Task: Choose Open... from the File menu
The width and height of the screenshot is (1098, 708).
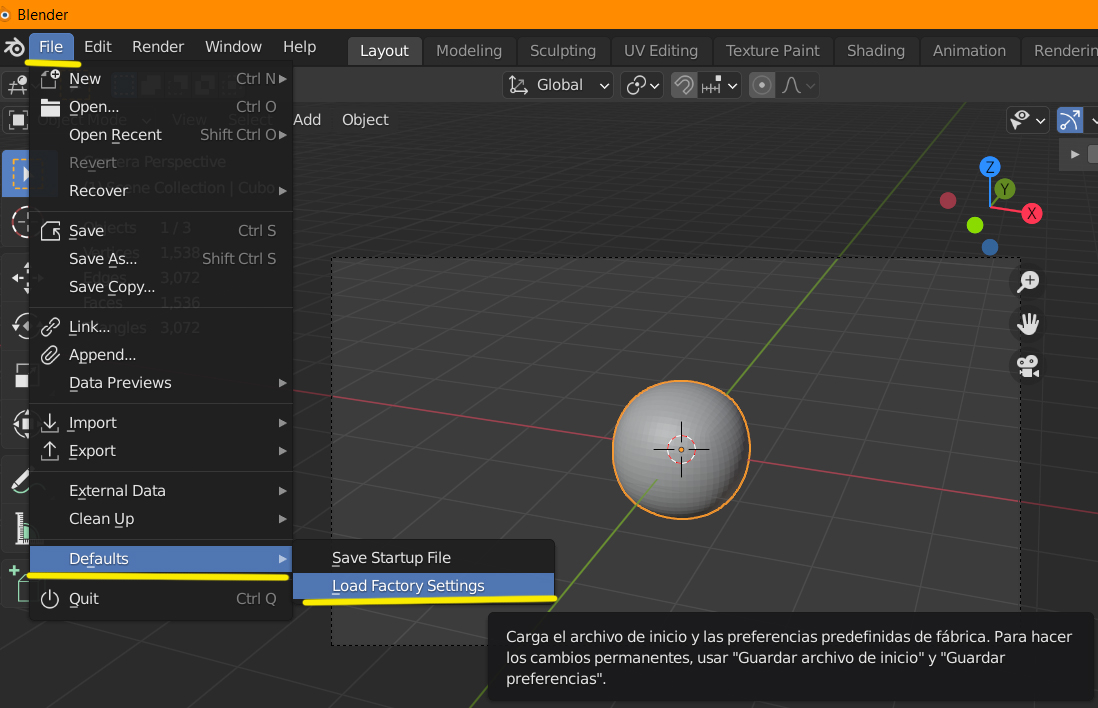Action: (x=161, y=107)
